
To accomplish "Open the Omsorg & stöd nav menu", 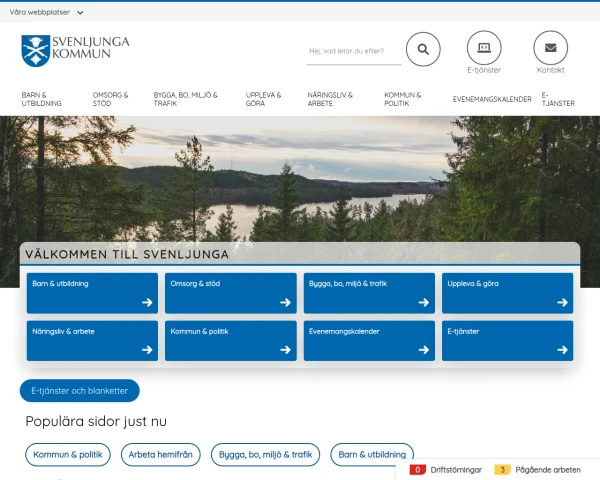I will [x=111, y=99].
